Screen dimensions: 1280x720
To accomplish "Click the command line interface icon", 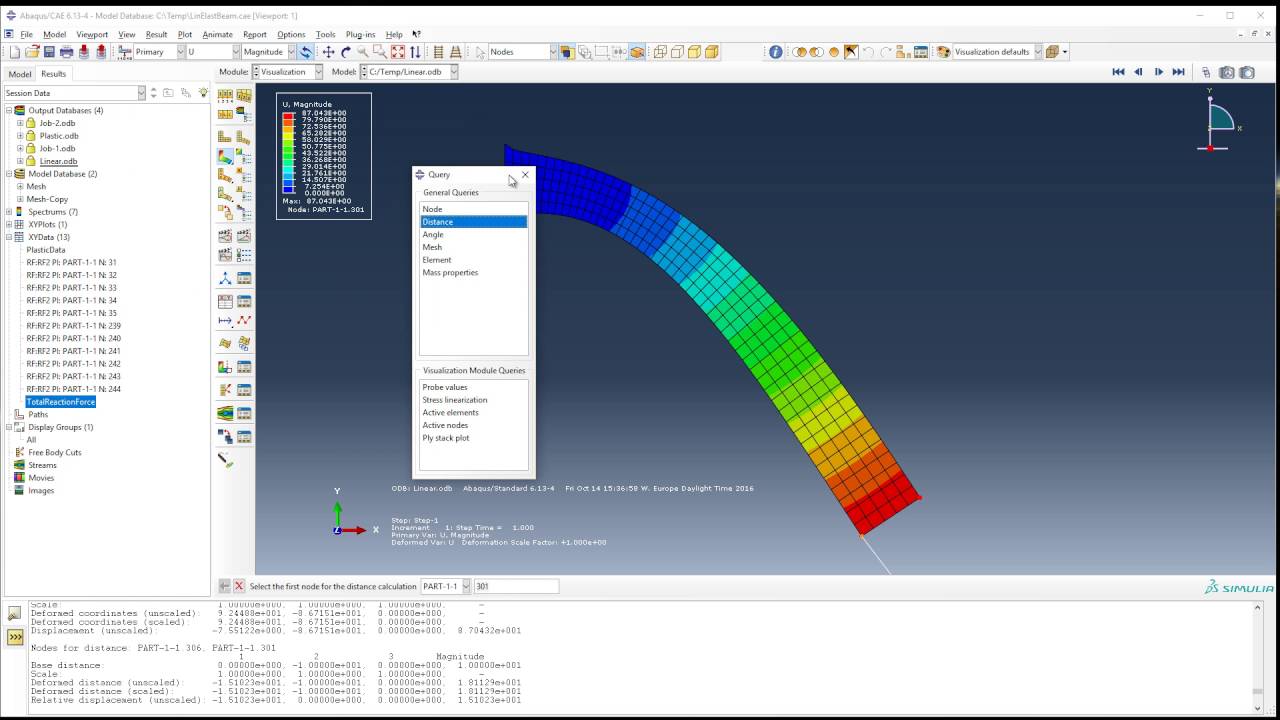I will [x=15, y=637].
